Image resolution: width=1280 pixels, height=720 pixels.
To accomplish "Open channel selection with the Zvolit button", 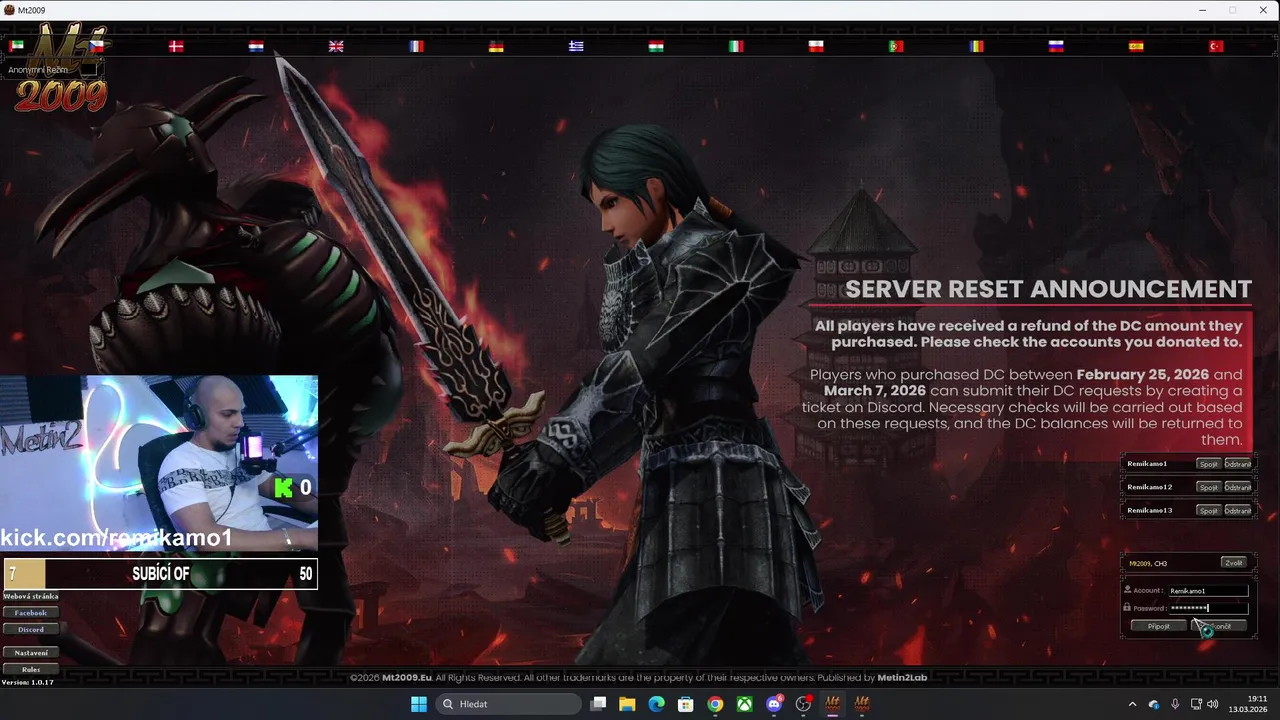I will click(x=1233, y=562).
